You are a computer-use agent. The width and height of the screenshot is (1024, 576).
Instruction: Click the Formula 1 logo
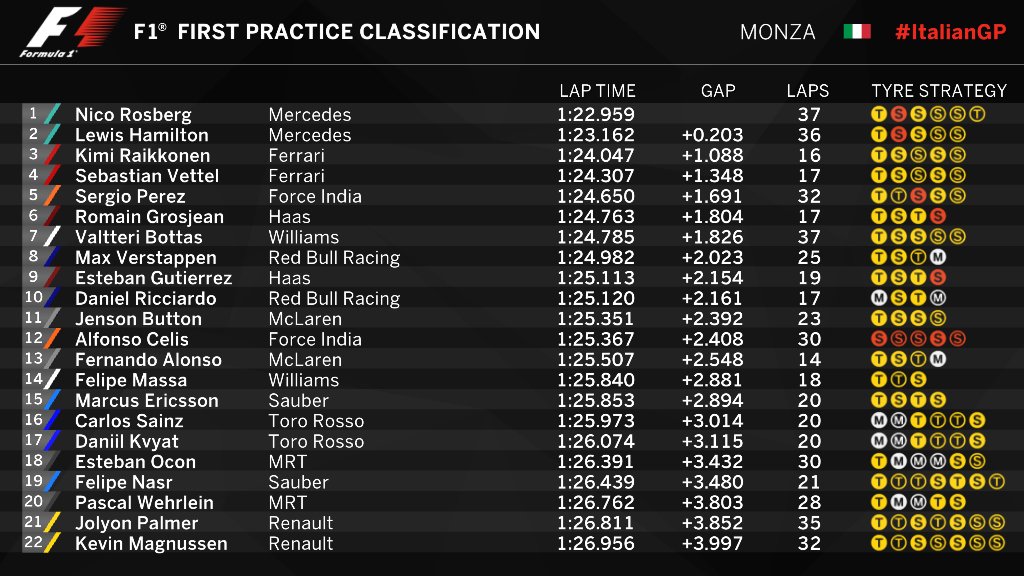click(x=70, y=32)
